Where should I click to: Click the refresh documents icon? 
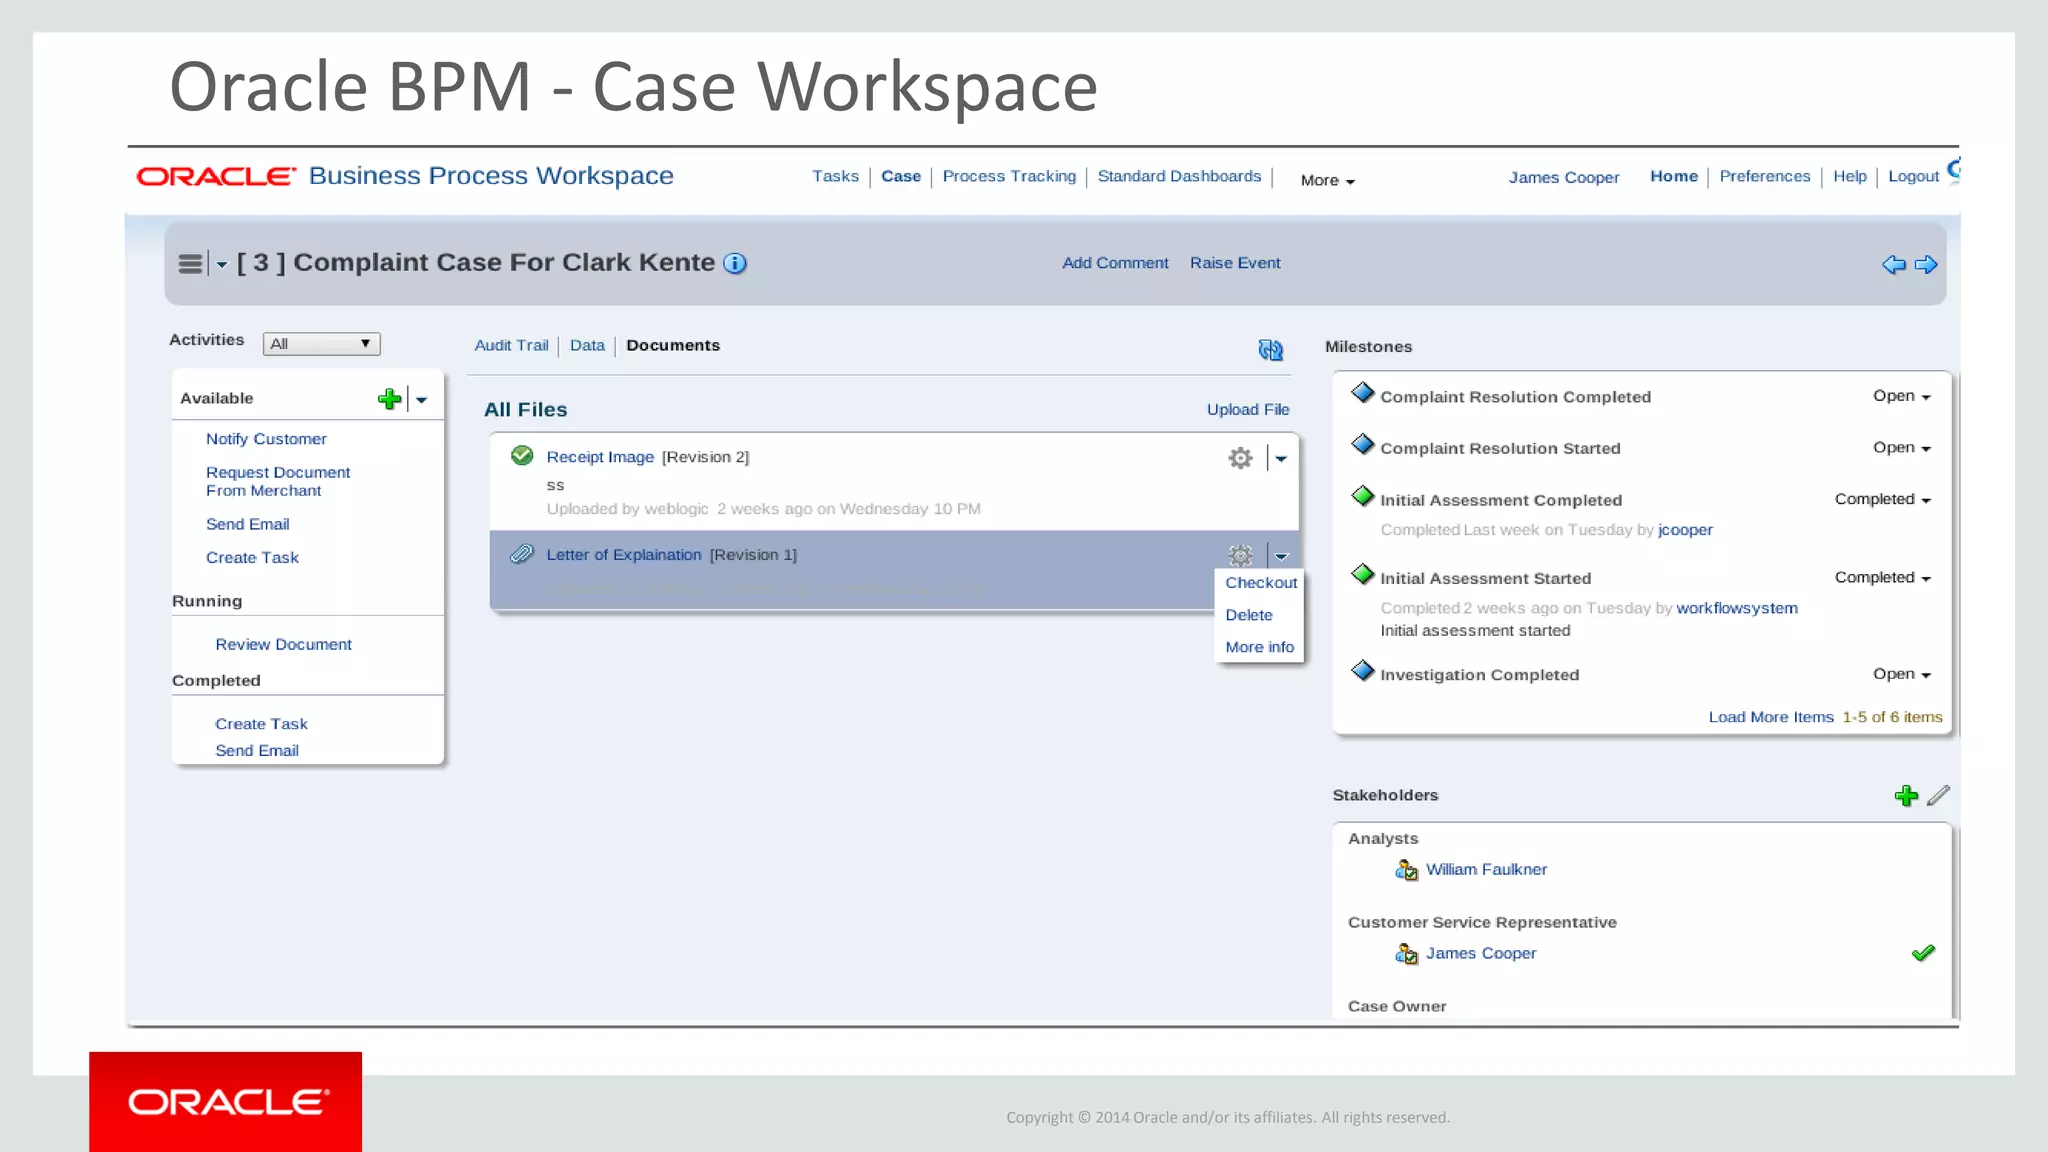click(x=1270, y=349)
